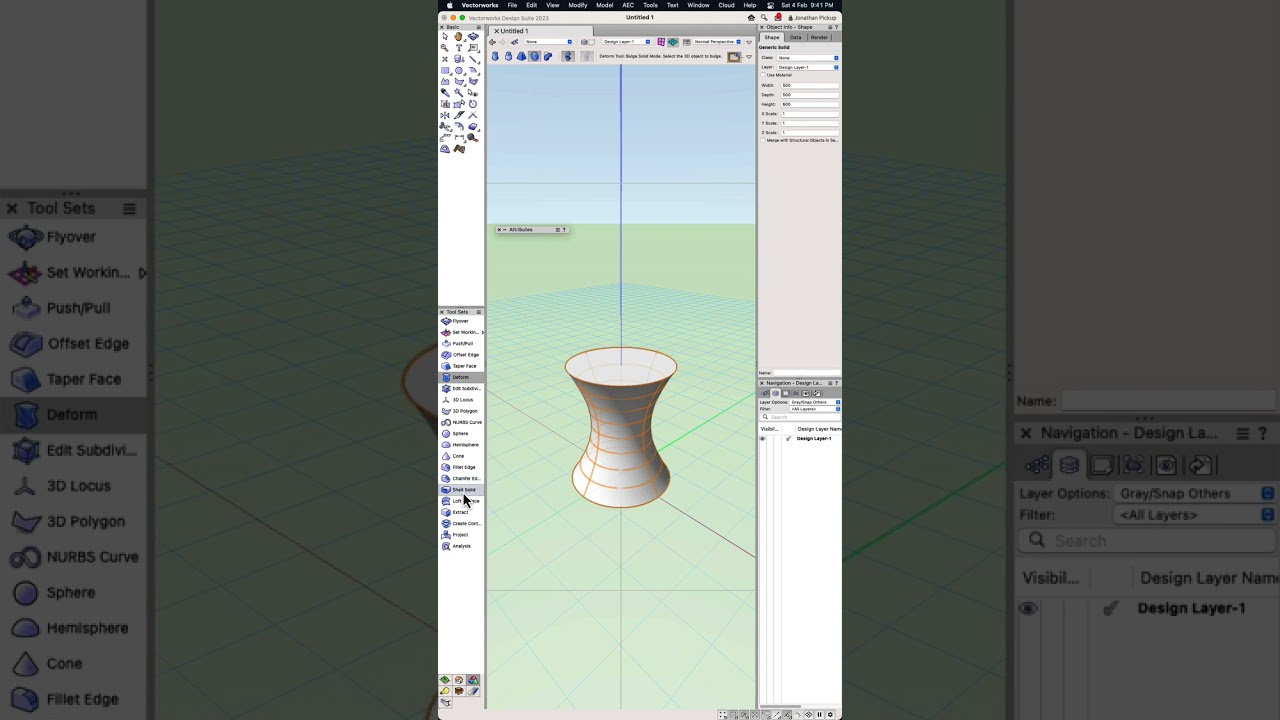Choose the Create Contours tool

(x=461, y=523)
